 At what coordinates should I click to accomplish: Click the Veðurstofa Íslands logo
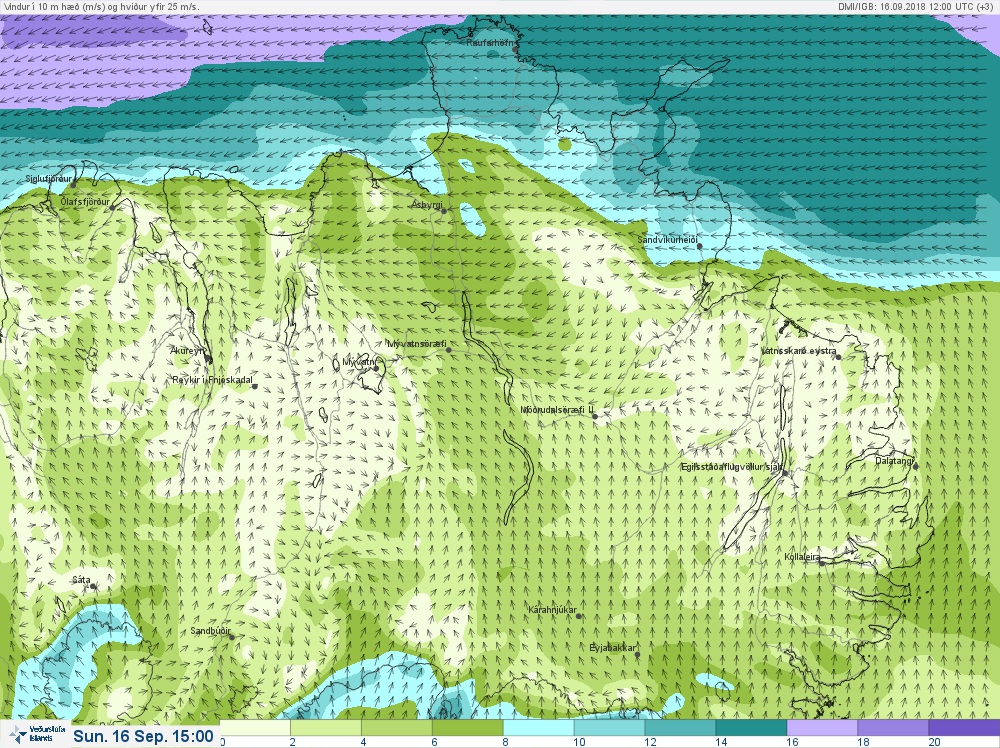click(x=35, y=734)
